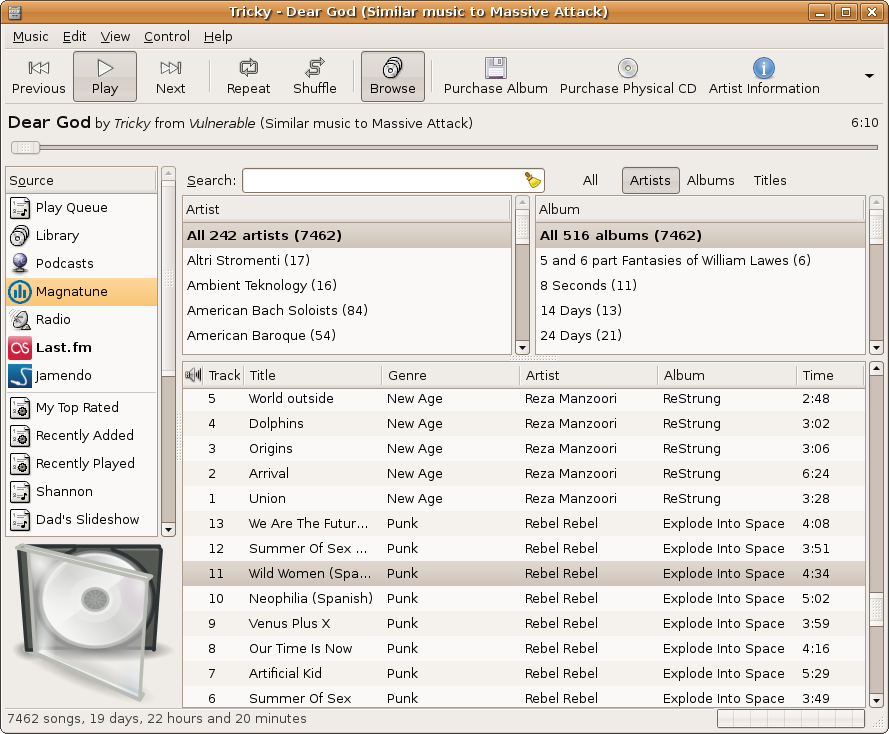The height and width of the screenshot is (734, 889).
Task: Select the All search filter
Action: click(x=590, y=180)
